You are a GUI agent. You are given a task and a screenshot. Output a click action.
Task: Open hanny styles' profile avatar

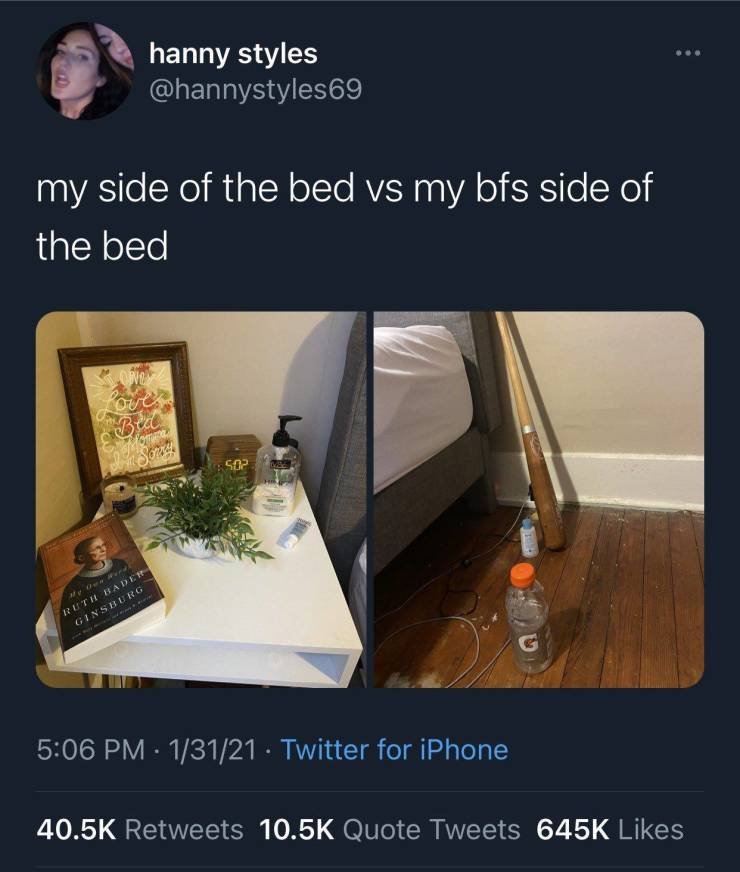pos(85,71)
